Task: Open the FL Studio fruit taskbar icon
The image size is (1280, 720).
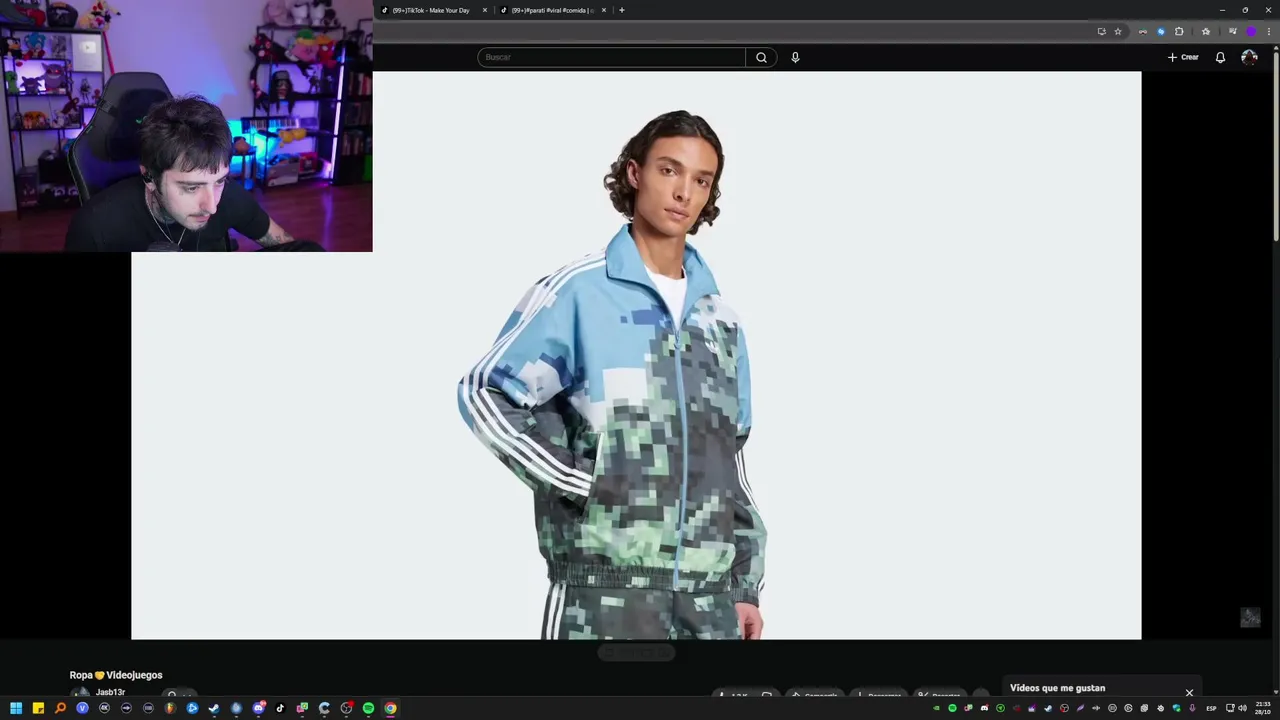Action: [170, 708]
